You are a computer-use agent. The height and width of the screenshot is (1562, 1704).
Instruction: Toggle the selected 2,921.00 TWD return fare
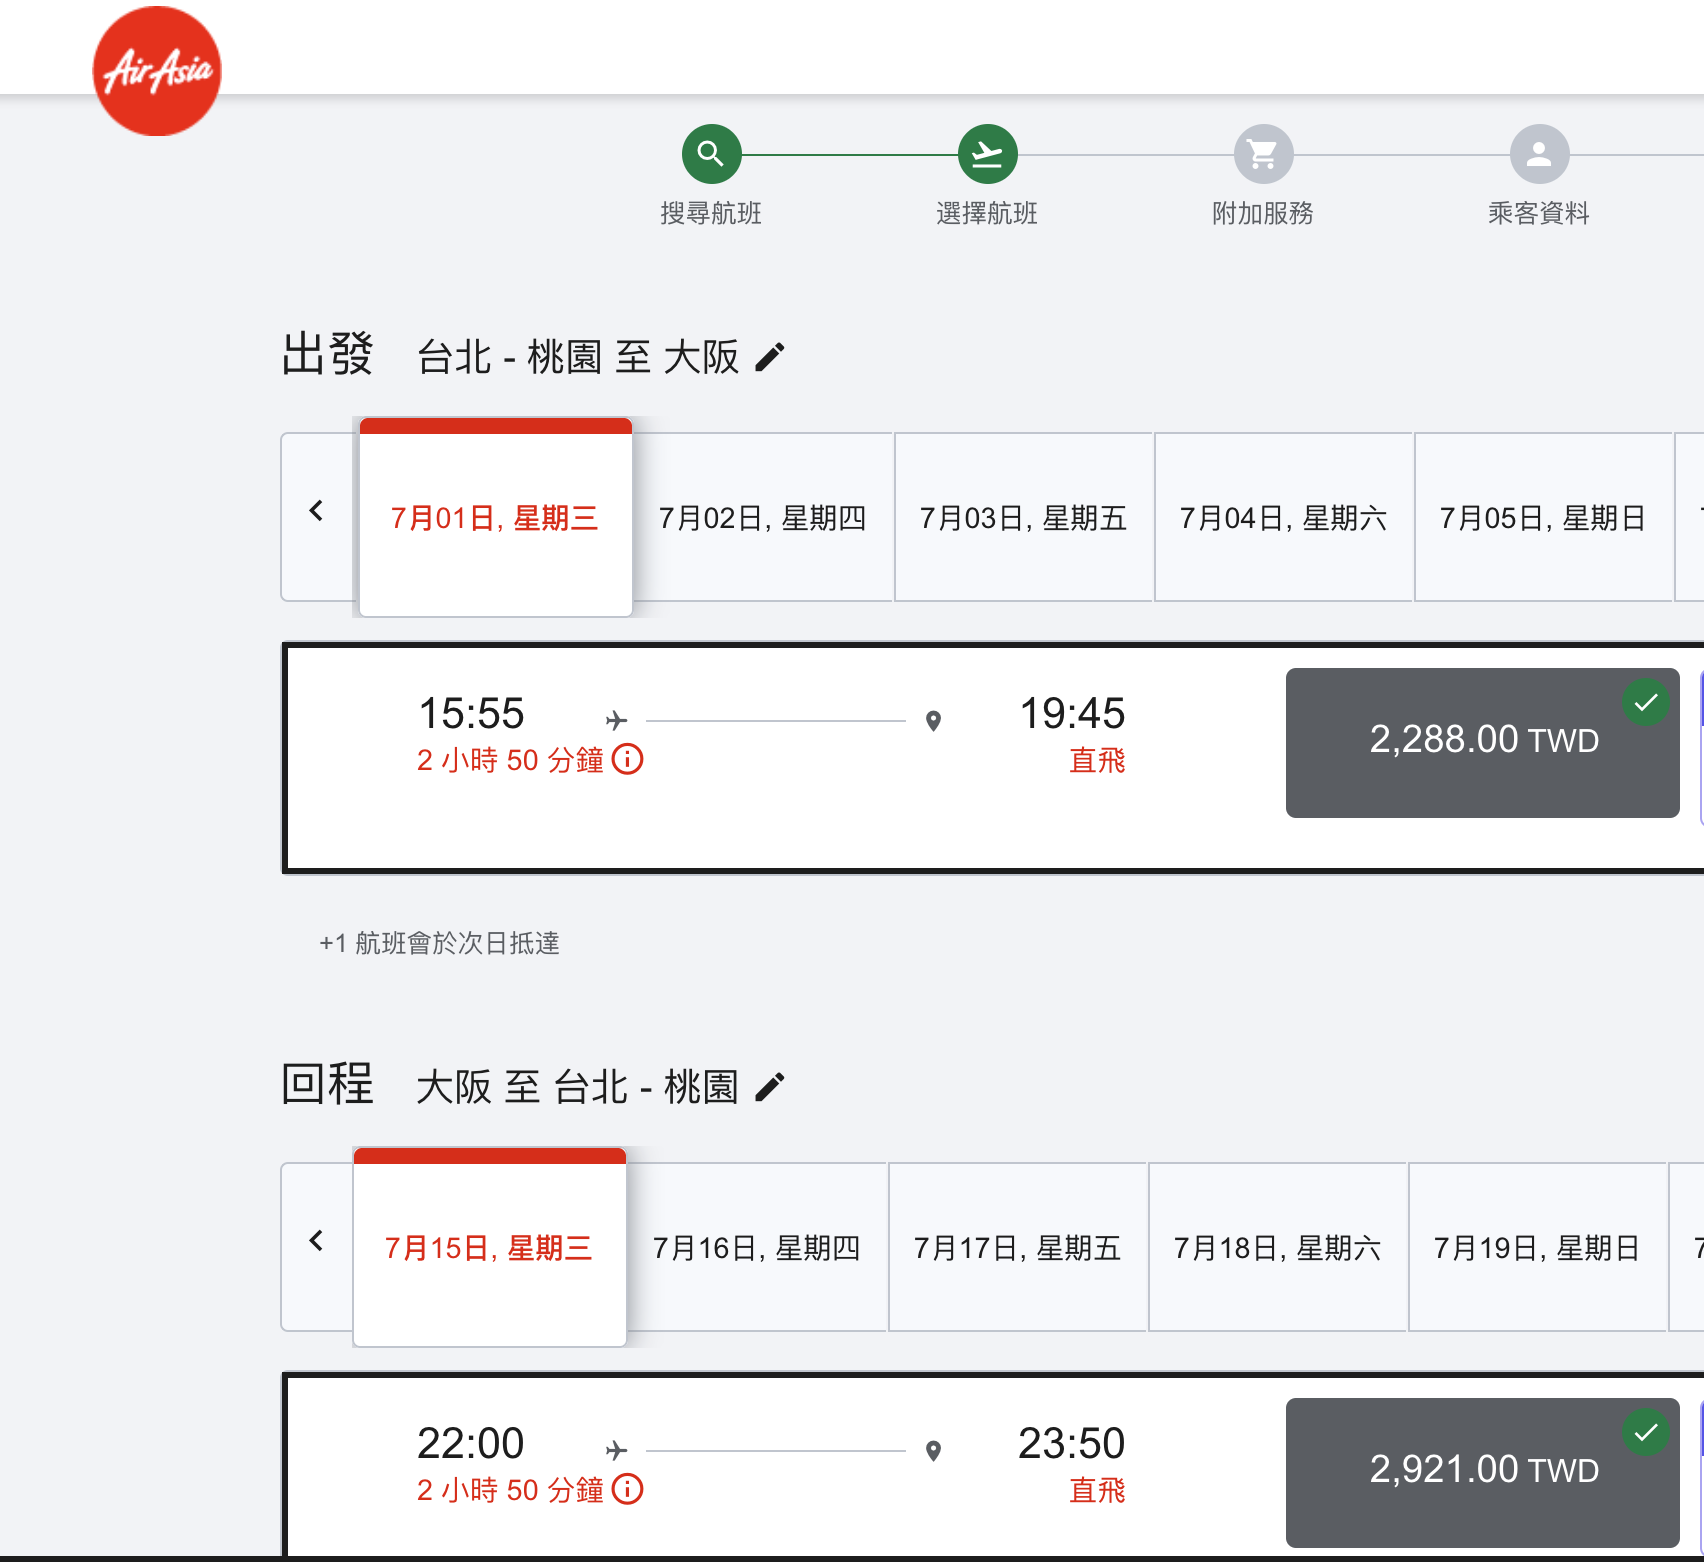coord(1482,1472)
